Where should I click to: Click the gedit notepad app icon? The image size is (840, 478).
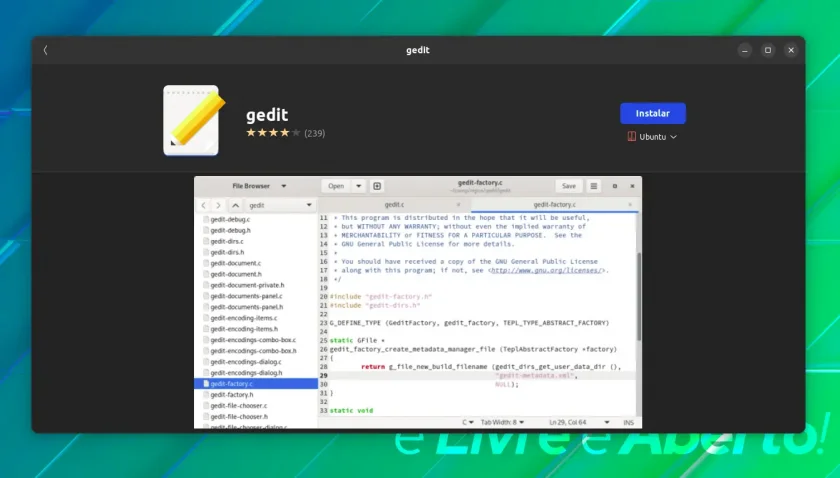(194, 121)
